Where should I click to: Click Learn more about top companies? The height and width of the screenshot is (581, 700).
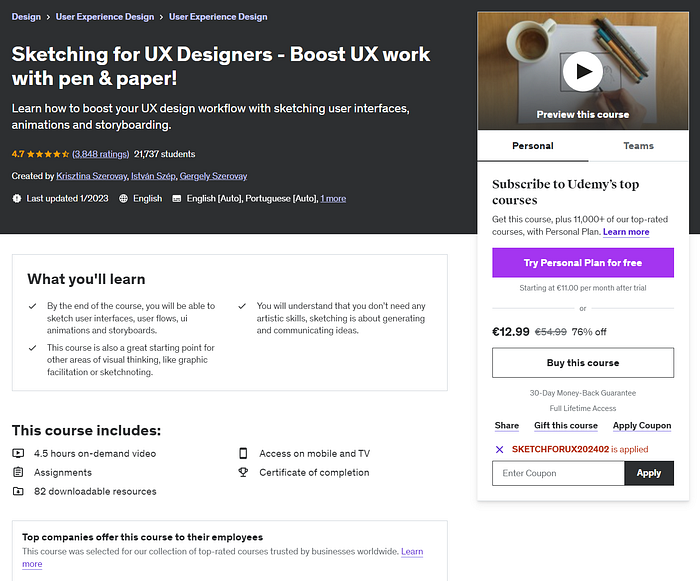(x=223, y=557)
